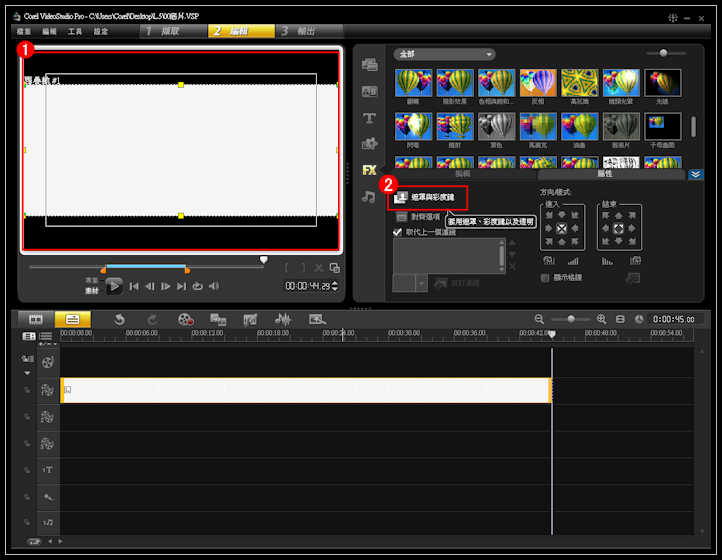Click the Mask & Chroma Key icon
The width and height of the screenshot is (722, 560).
coord(401,197)
